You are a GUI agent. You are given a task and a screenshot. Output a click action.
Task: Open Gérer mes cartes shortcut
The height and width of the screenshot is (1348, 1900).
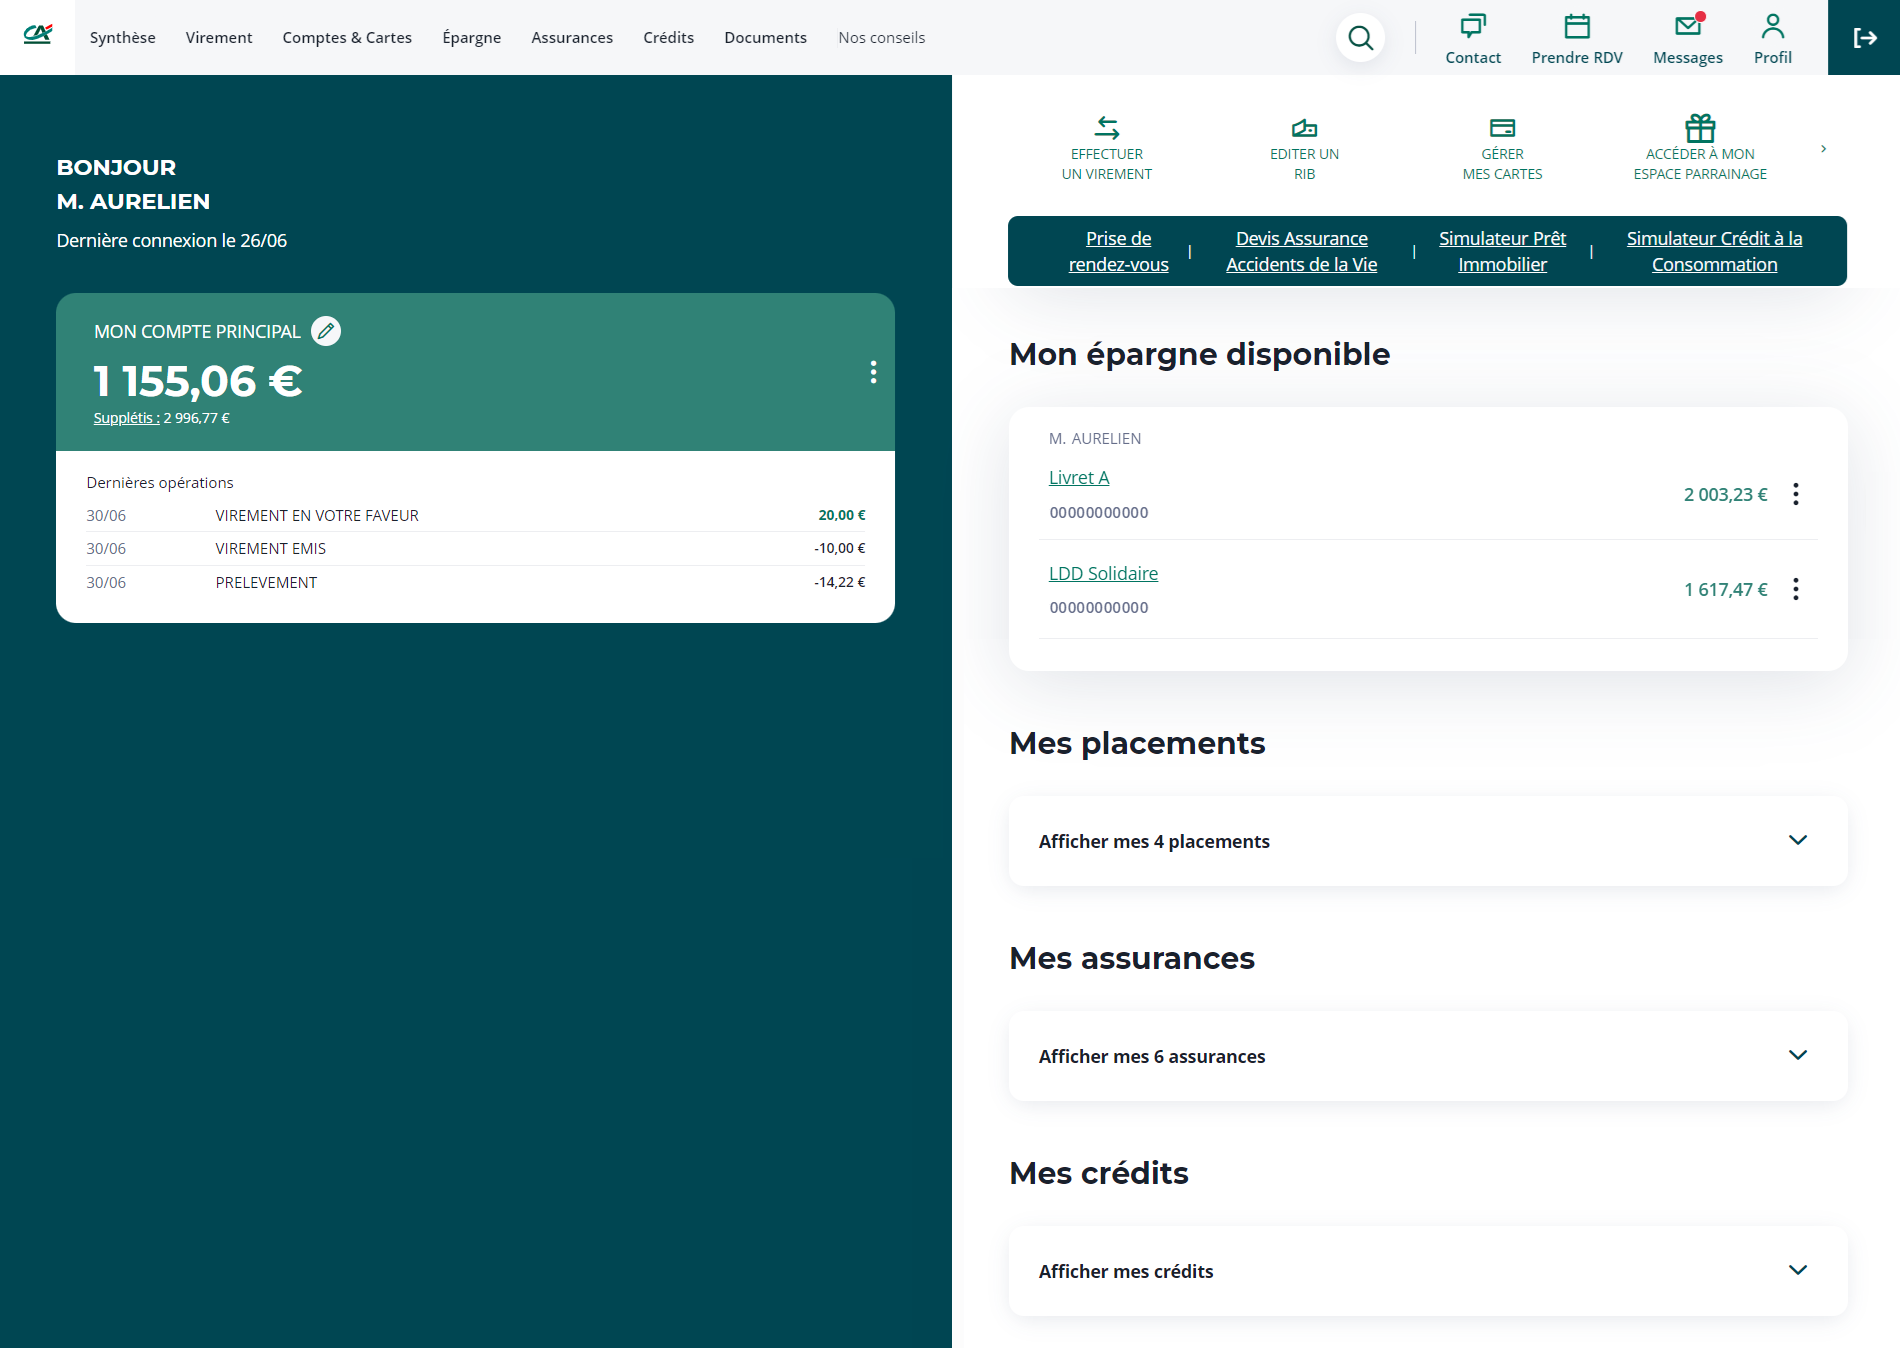point(1502,128)
